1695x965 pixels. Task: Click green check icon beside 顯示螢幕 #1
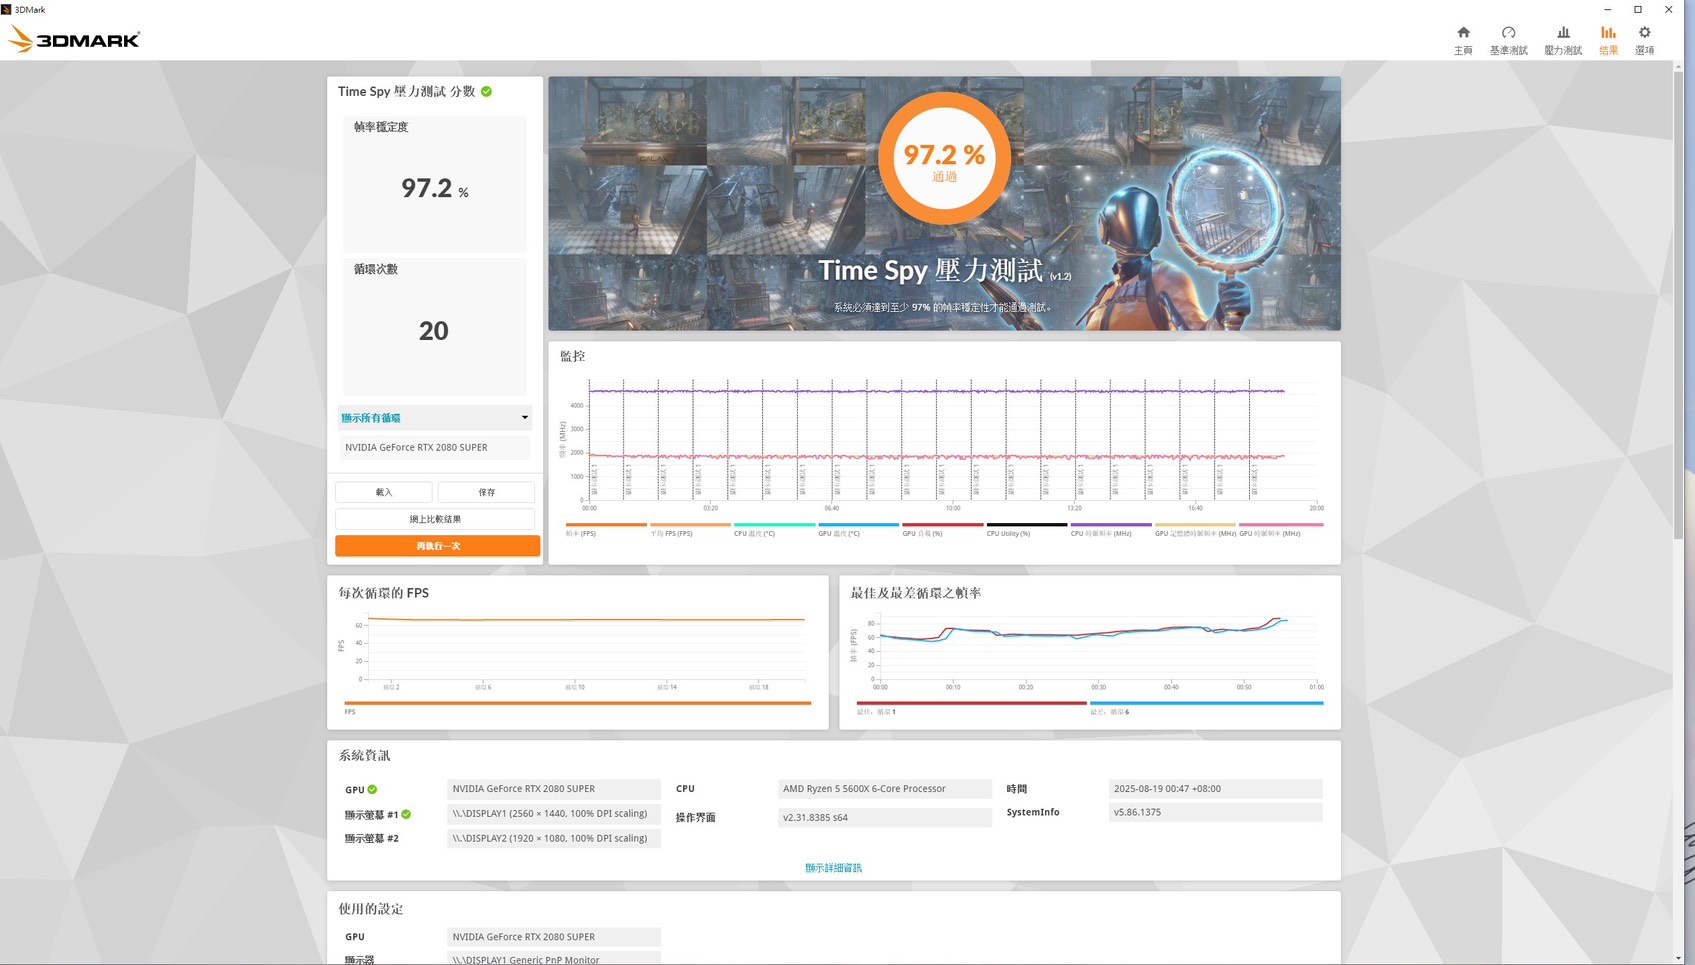(x=406, y=814)
